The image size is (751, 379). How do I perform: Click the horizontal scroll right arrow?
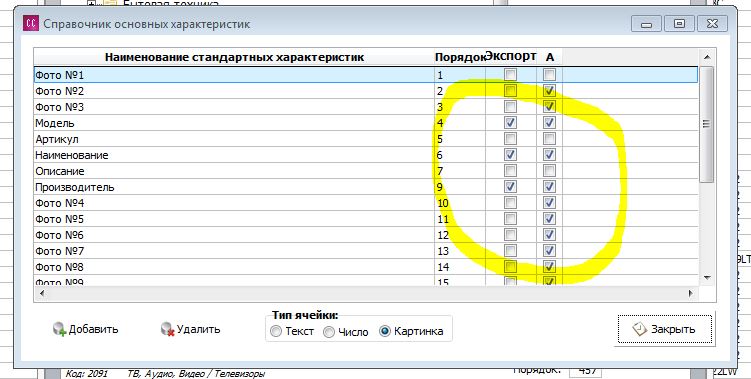point(691,293)
